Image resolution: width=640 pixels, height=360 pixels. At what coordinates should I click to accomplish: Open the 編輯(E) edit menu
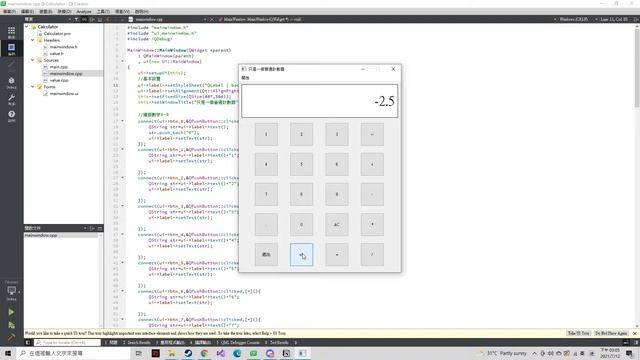tap(27, 11)
